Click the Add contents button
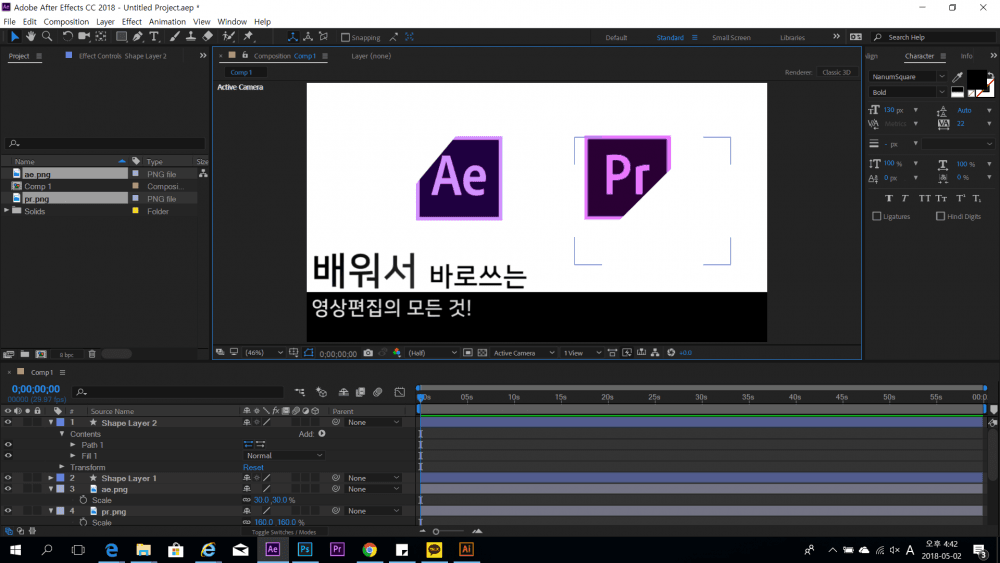This screenshot has width=1000, height=563. [x=321, y=434]
